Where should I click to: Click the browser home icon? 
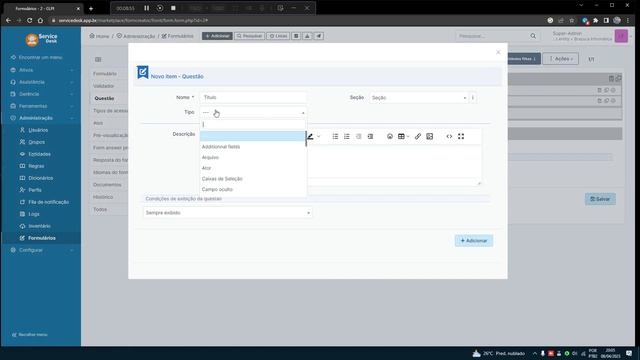click(40, 20)
